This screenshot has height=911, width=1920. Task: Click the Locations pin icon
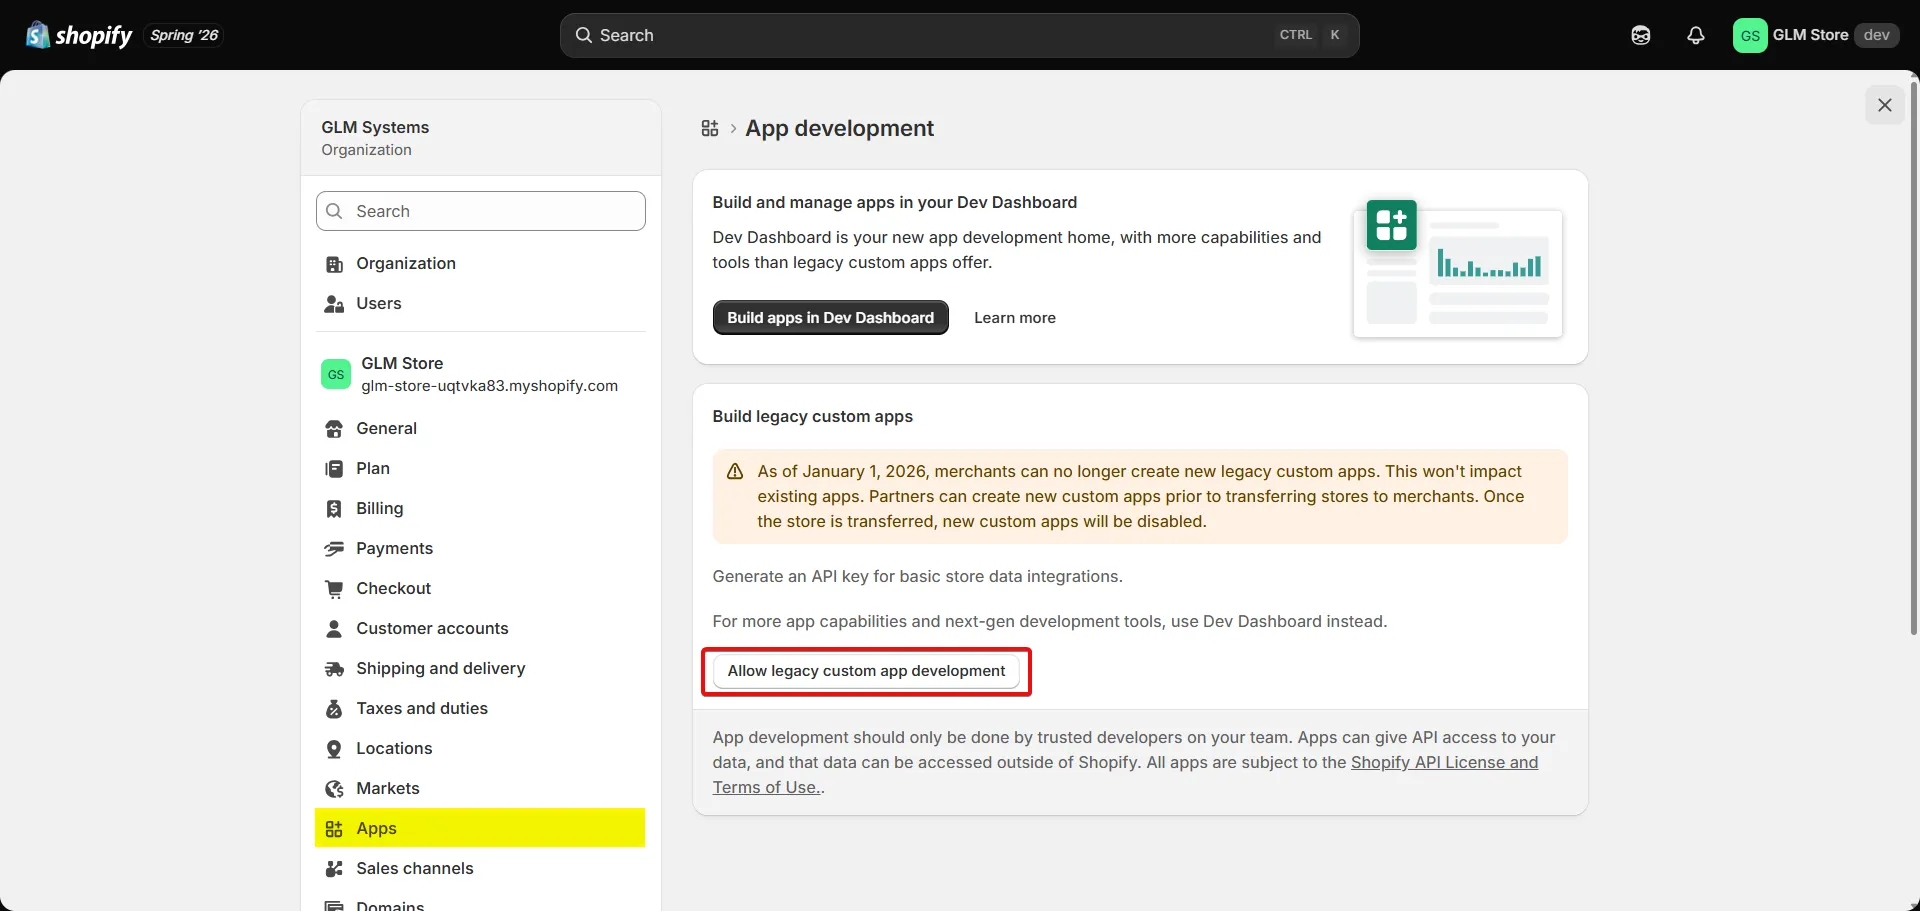coord(334,749)
